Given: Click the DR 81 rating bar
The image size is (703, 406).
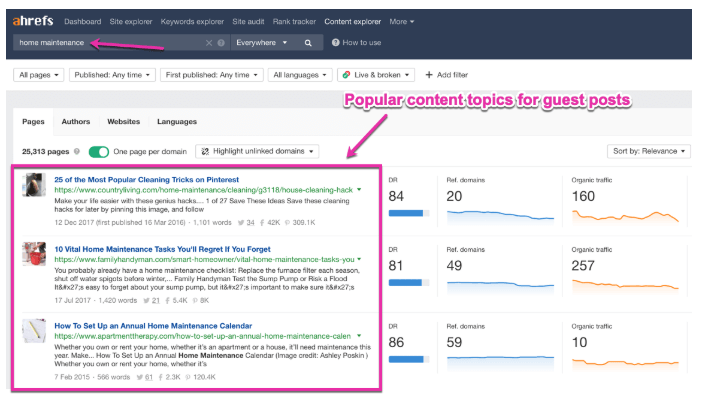Looking at the screenshot, I should pos(408,283).
